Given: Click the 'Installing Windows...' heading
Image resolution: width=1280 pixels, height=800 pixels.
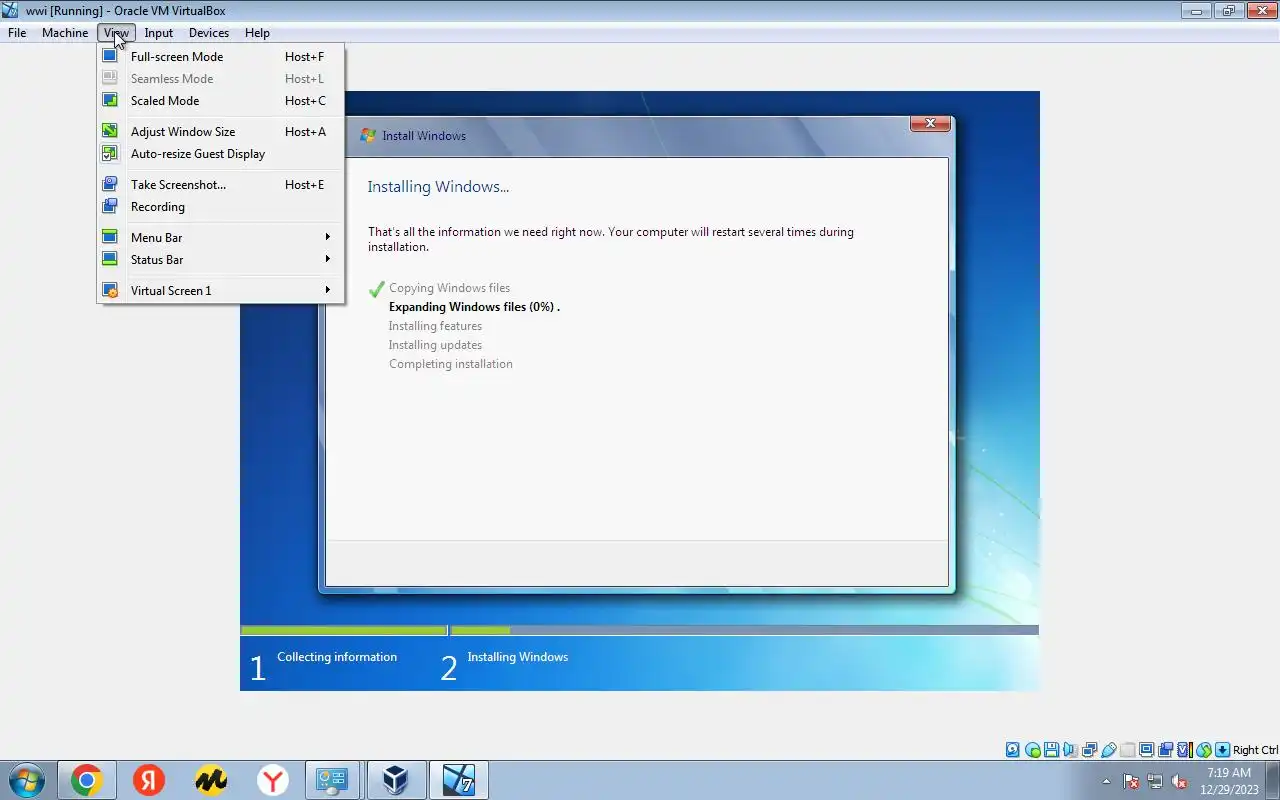Looking at the screenshot, I should pyautogui.click(x=438, y=187).
